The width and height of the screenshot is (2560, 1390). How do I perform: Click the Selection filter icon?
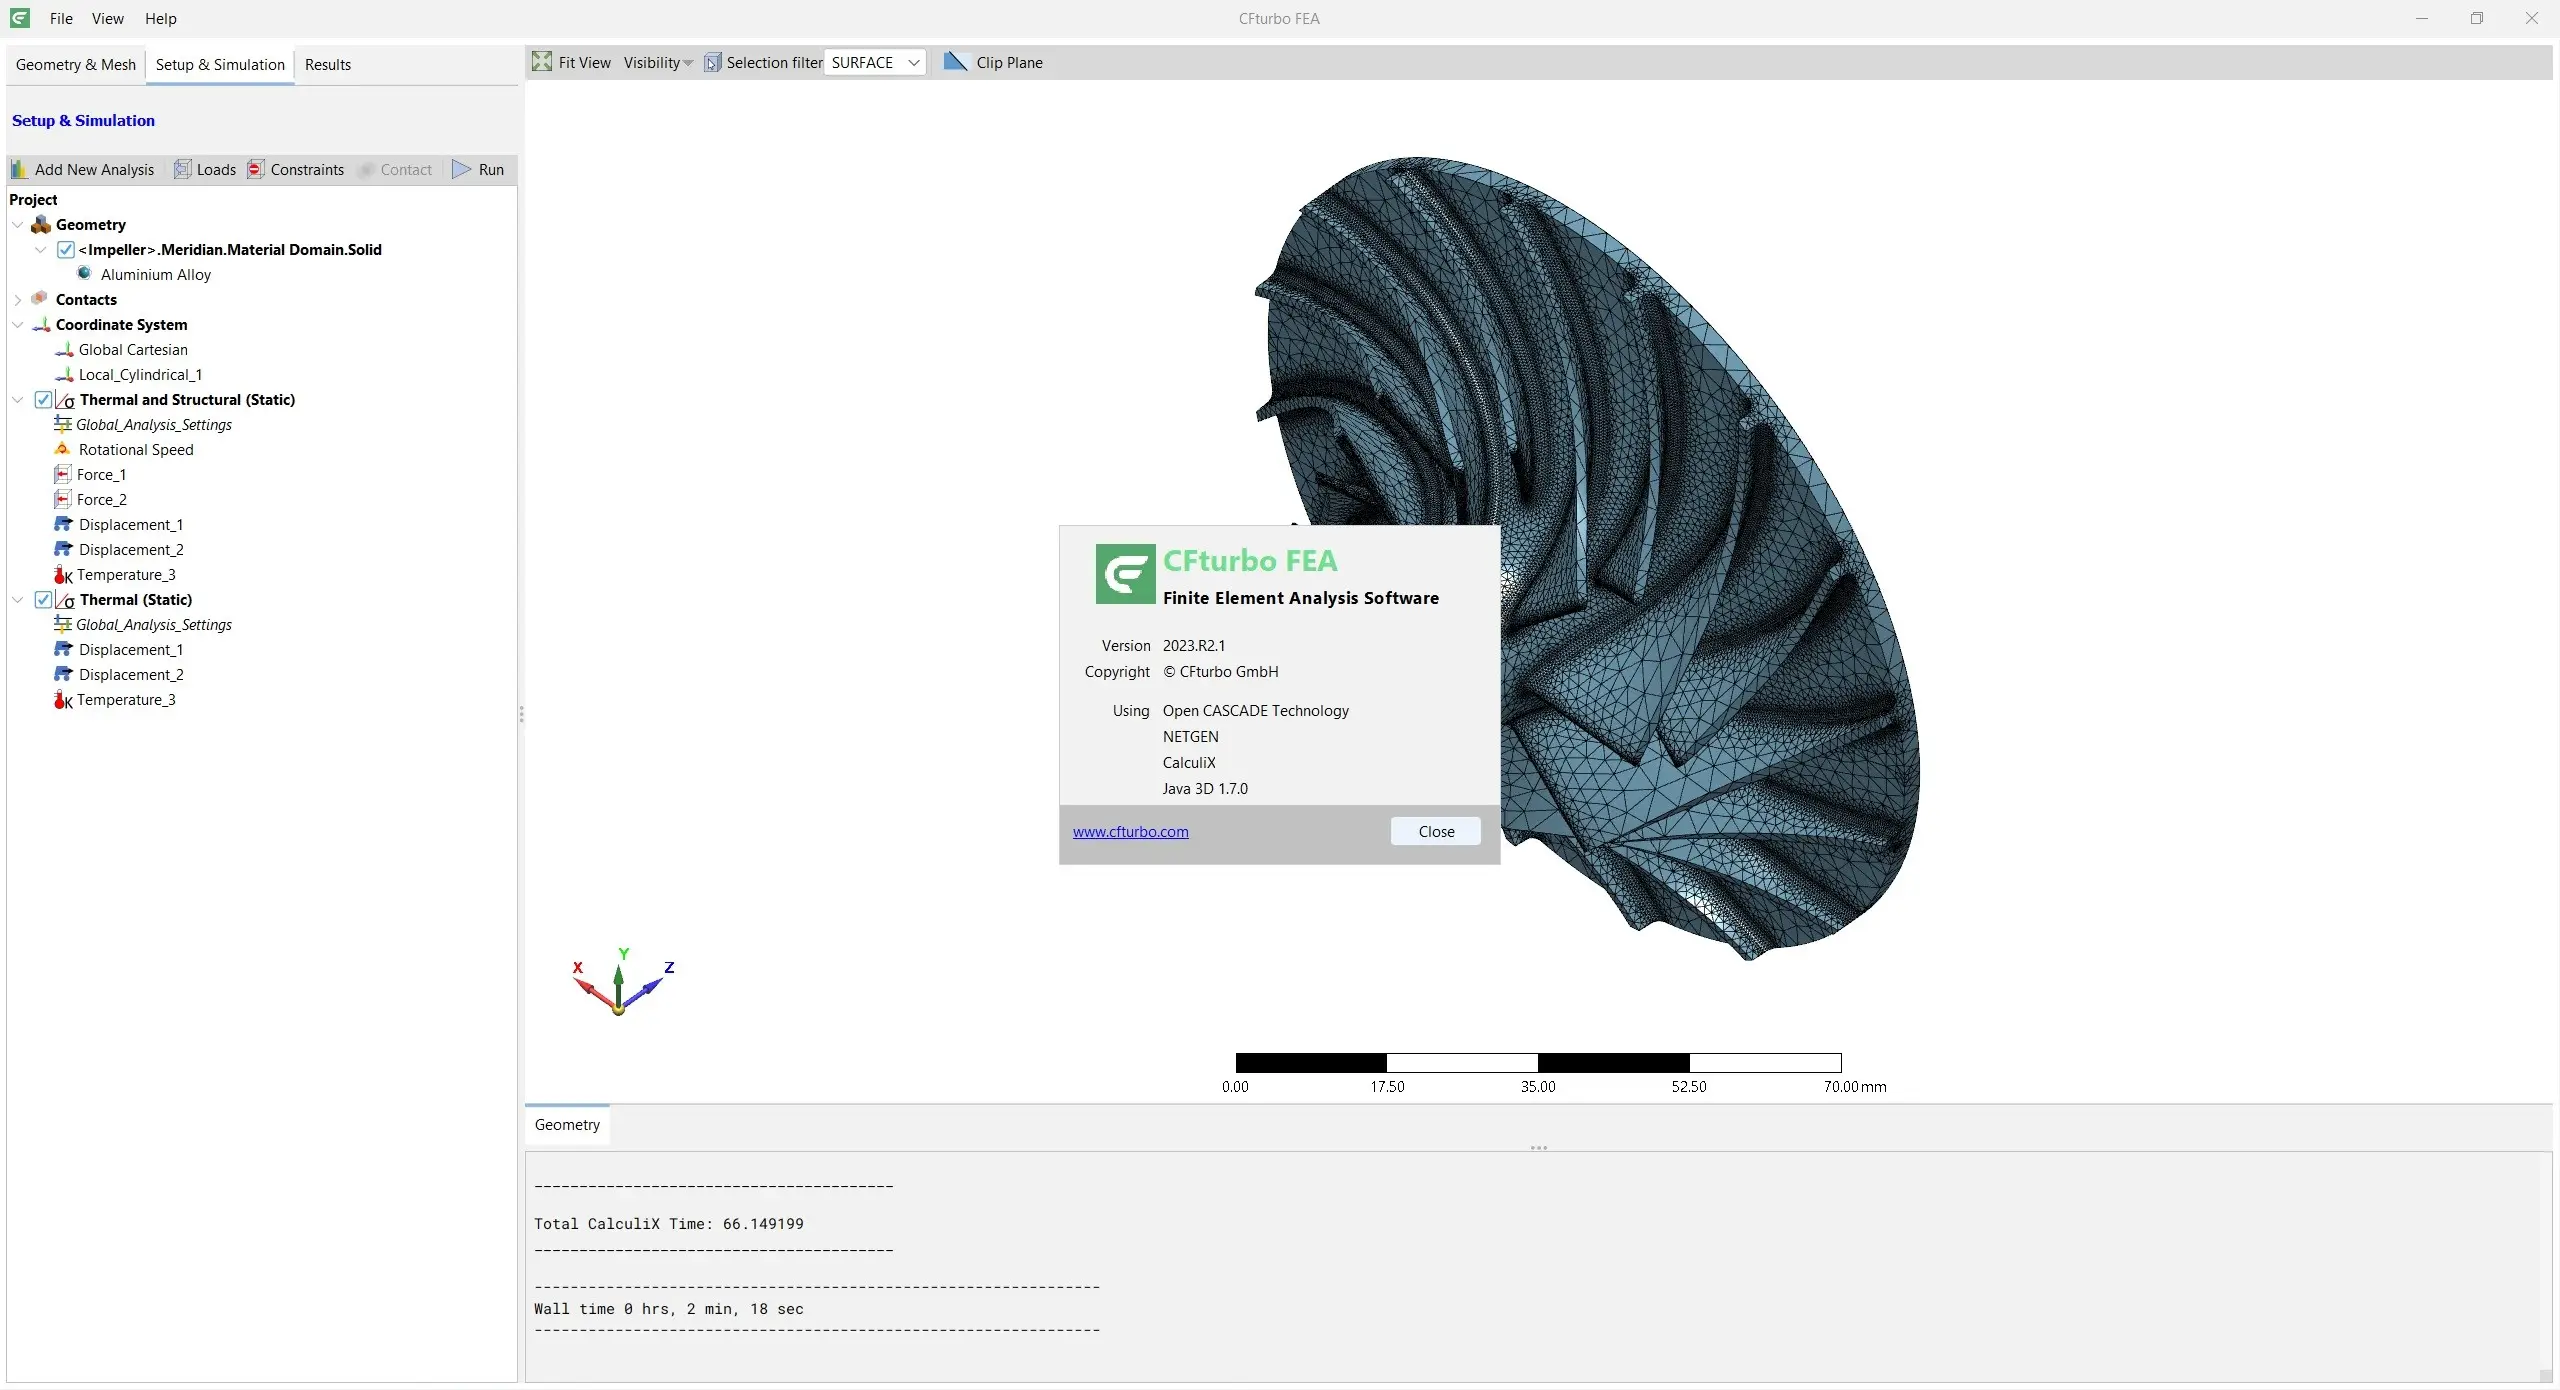(712, 63)
